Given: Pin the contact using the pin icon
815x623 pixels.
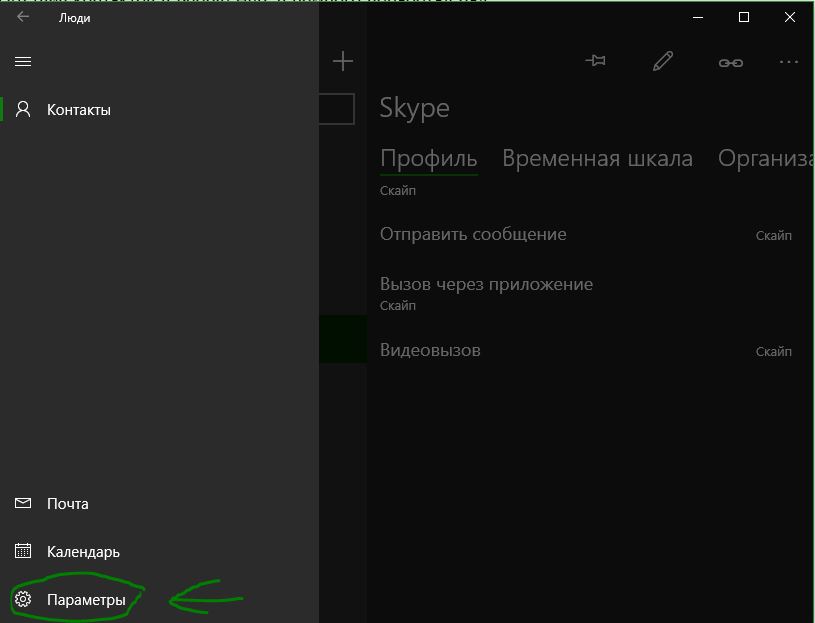Looking at the screenshot, I should point(596,61).
